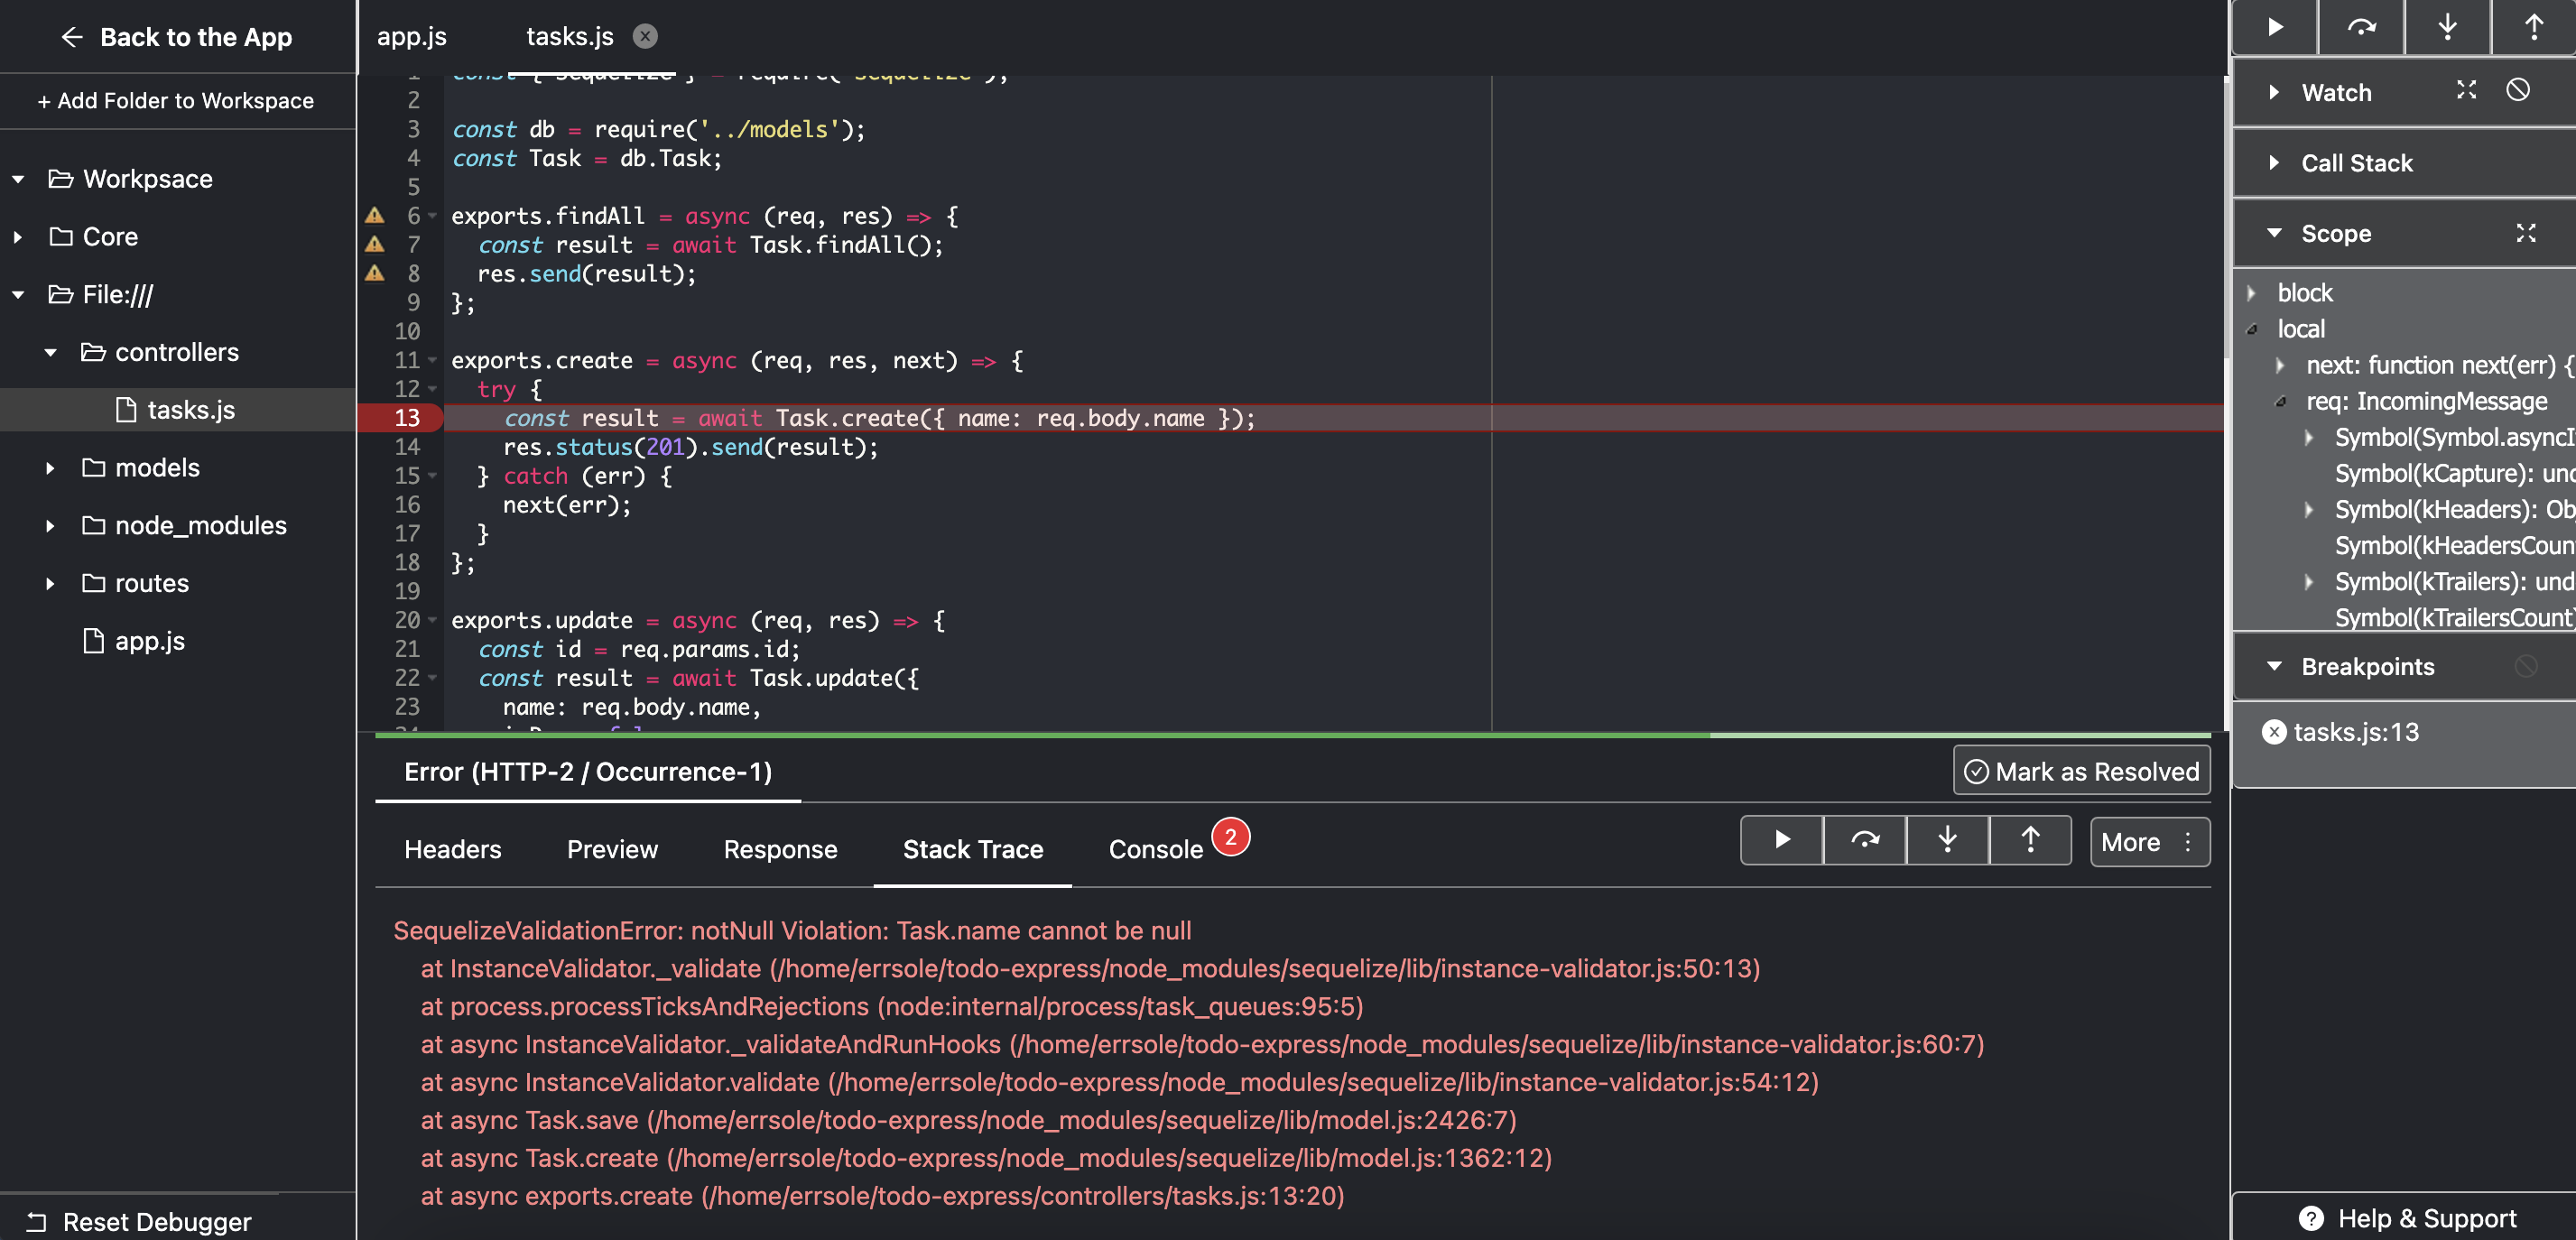Select tasks.js in file tree
This screenshot has width=2576, height=1240.
[178, 410]
